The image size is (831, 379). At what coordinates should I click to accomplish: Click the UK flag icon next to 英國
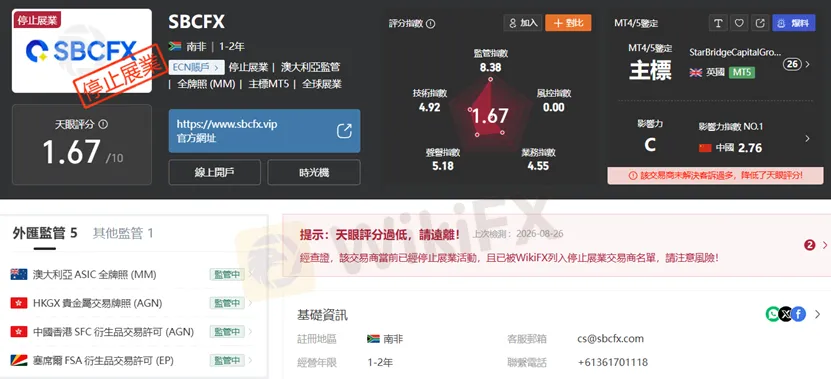696,73
